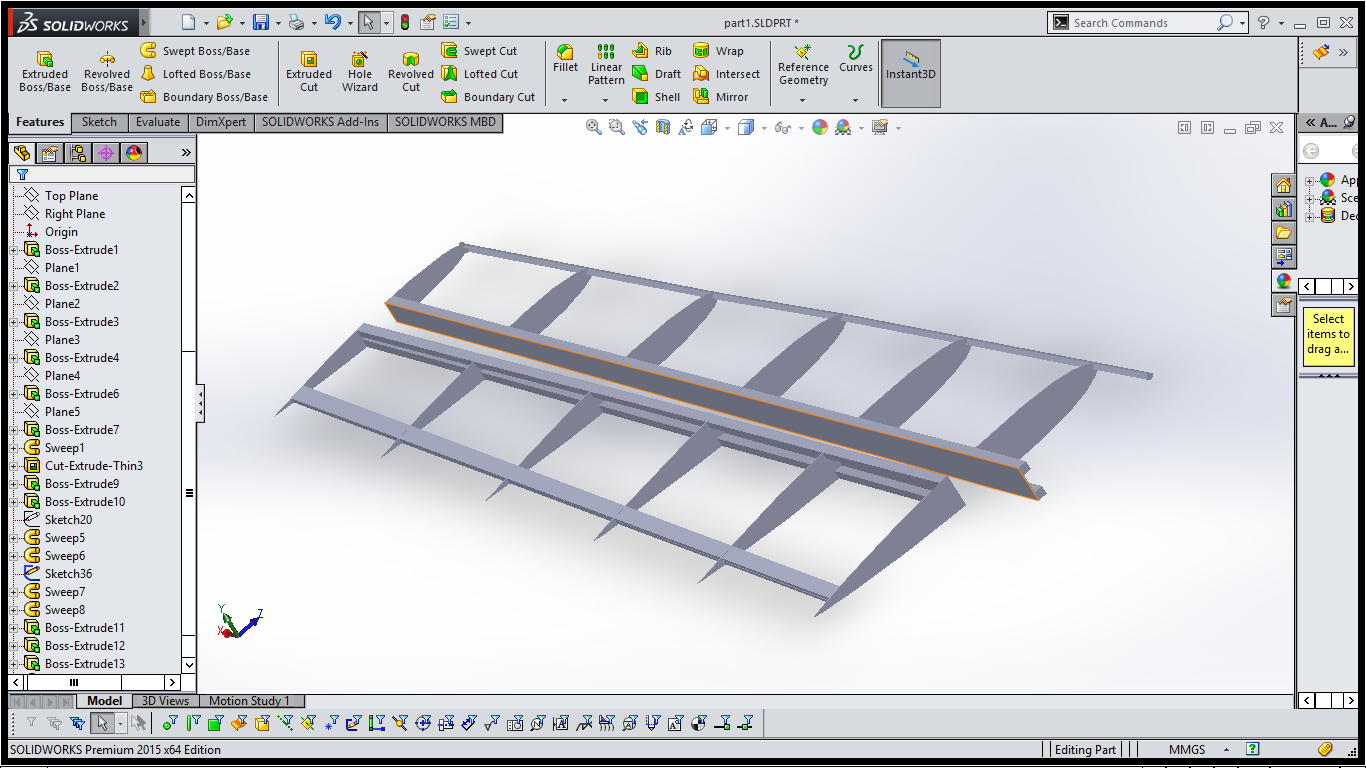Image resolution: width=1366 pixels, height=768 pixels.
Task: Open the DisplayManager tab icon
Action: click(134, 153)
